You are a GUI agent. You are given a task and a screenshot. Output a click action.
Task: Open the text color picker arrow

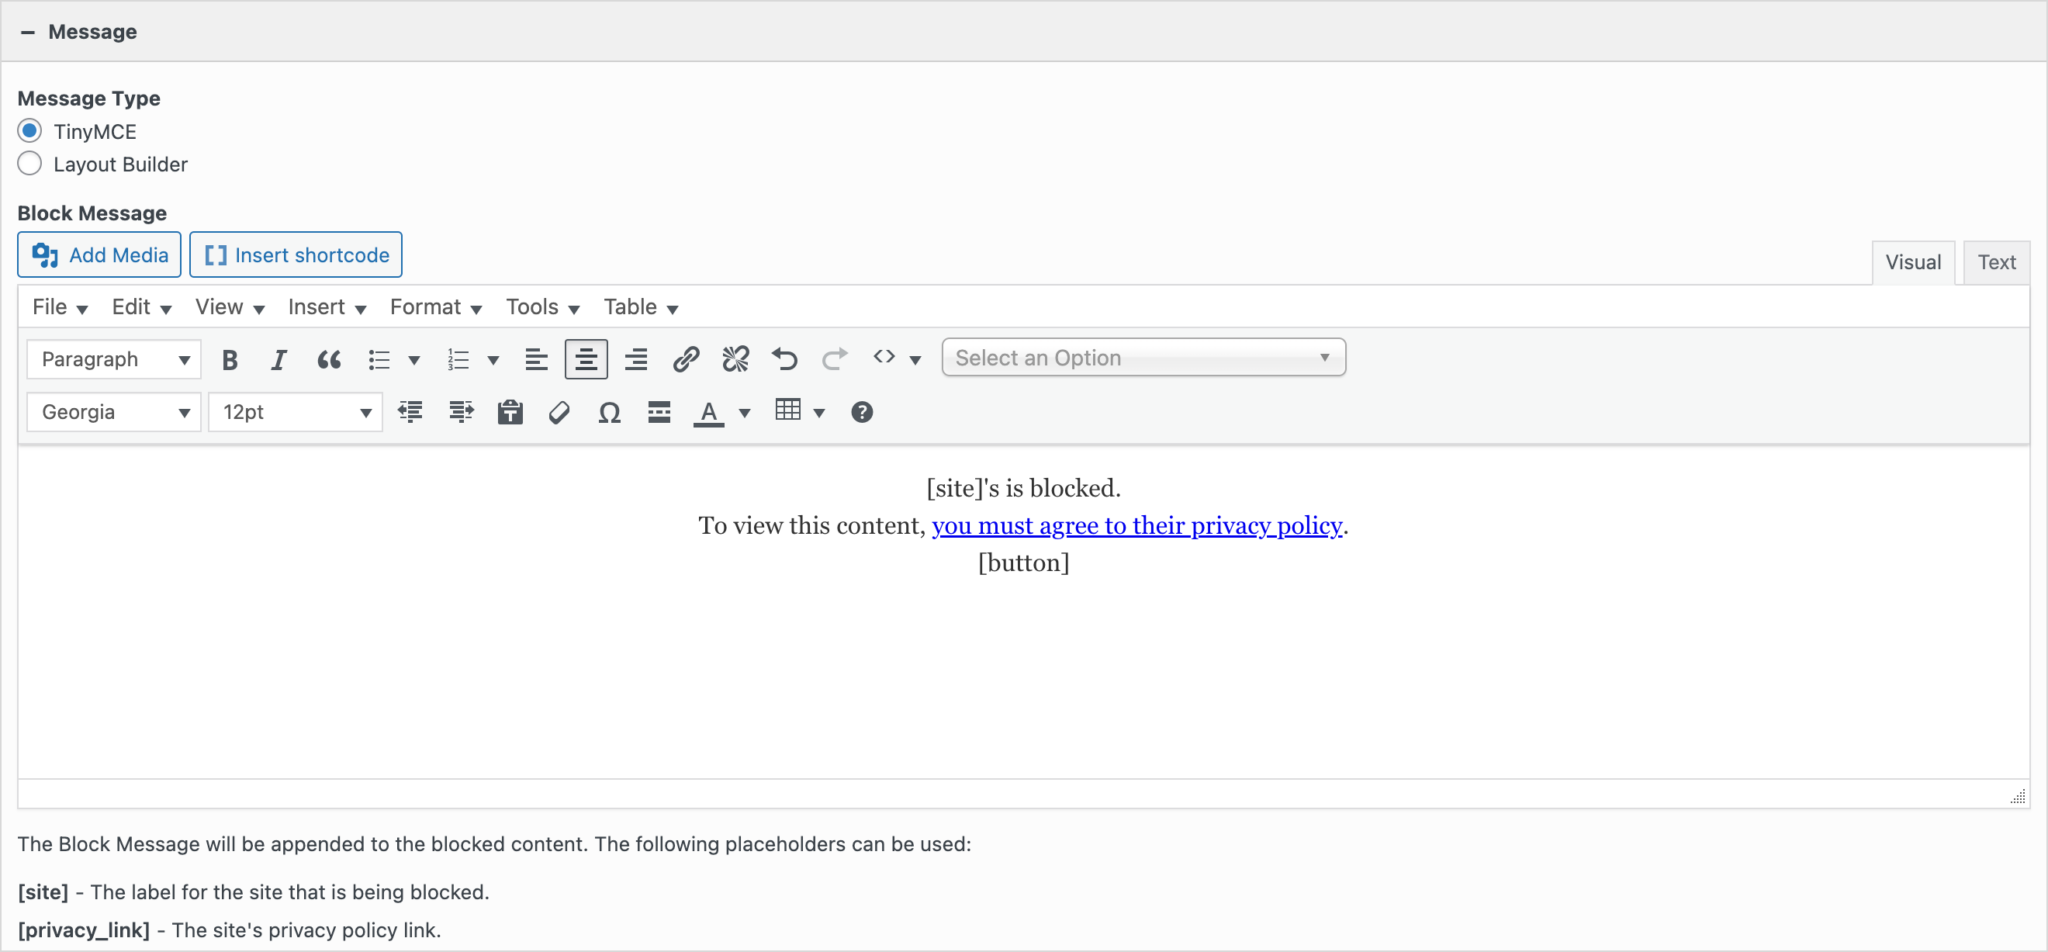click(x=744, y=412)
